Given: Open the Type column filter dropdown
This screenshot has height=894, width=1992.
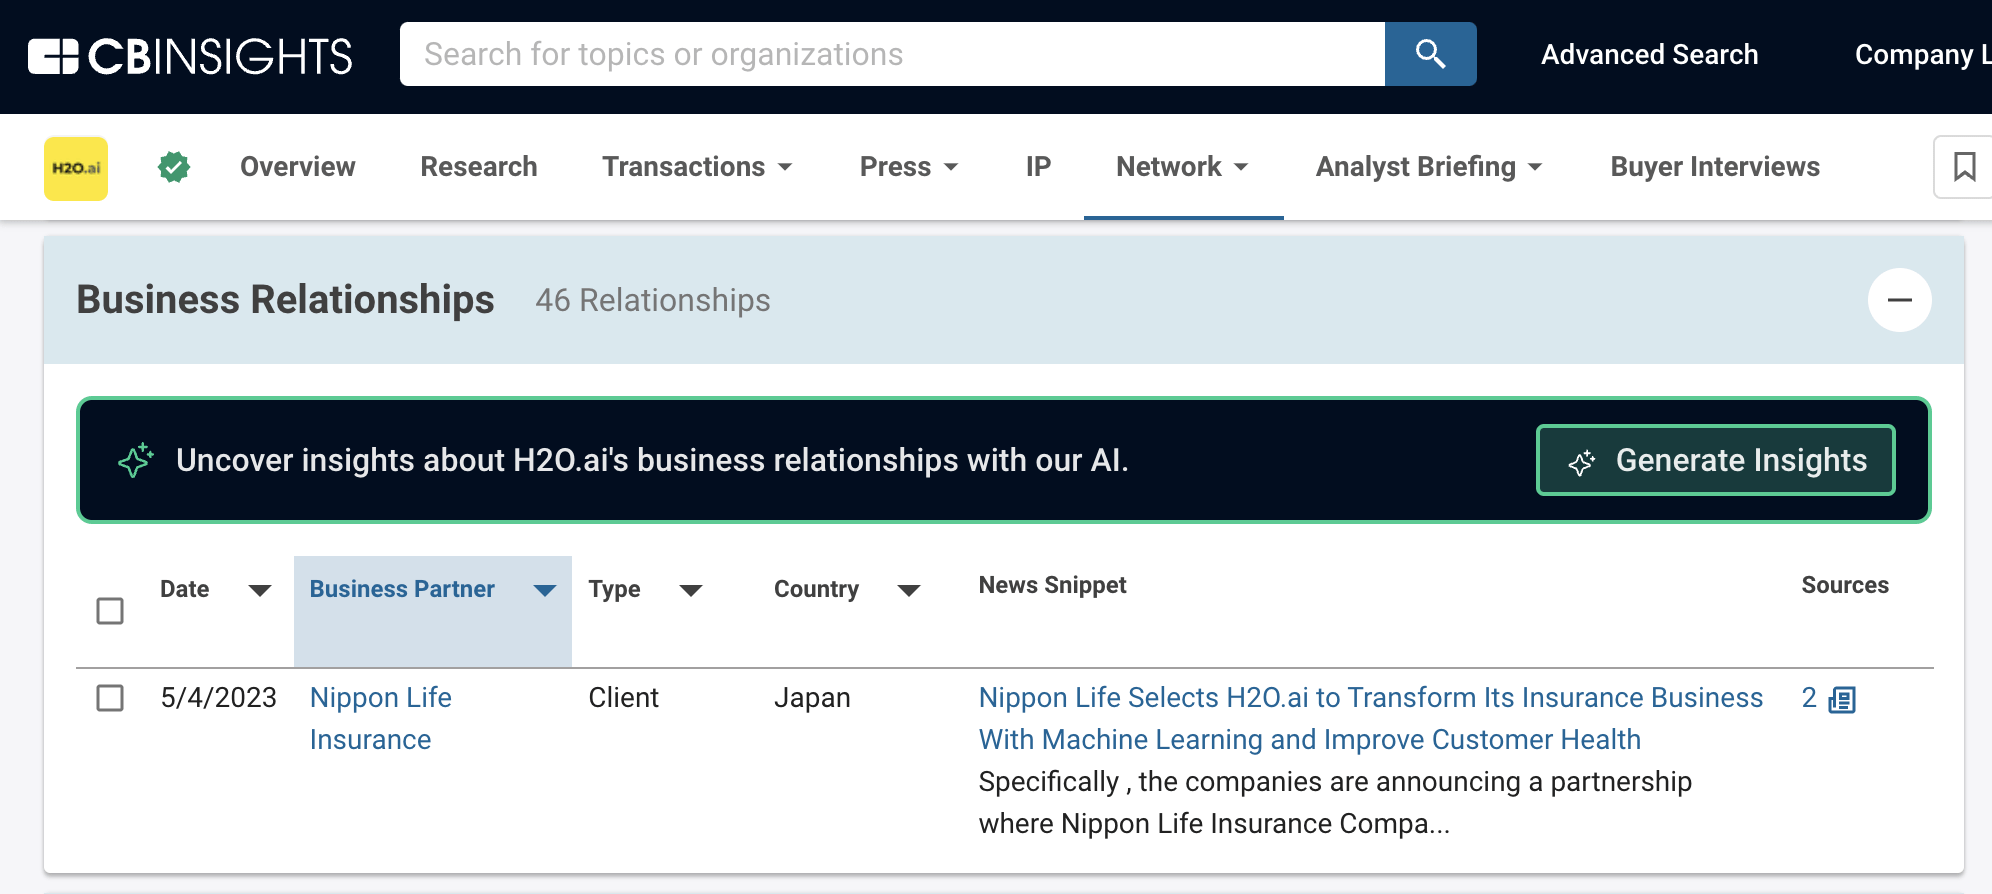Looking at the screenshot, I should (690, 590).
